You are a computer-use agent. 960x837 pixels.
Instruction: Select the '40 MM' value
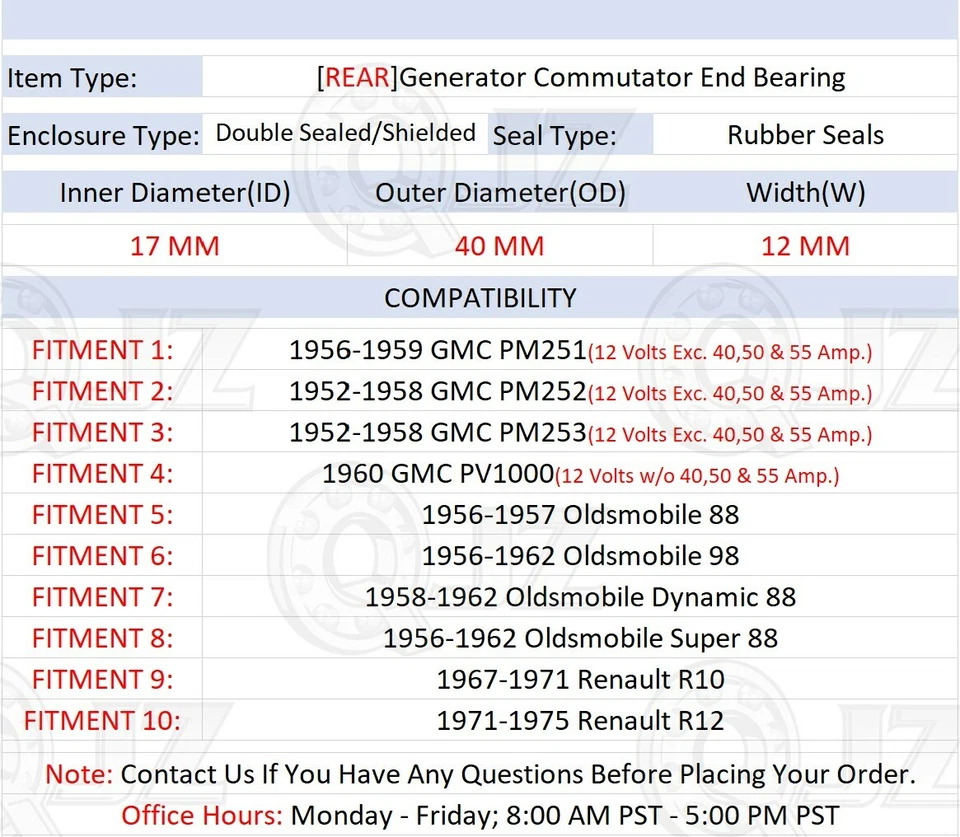(x=500, y=246)
